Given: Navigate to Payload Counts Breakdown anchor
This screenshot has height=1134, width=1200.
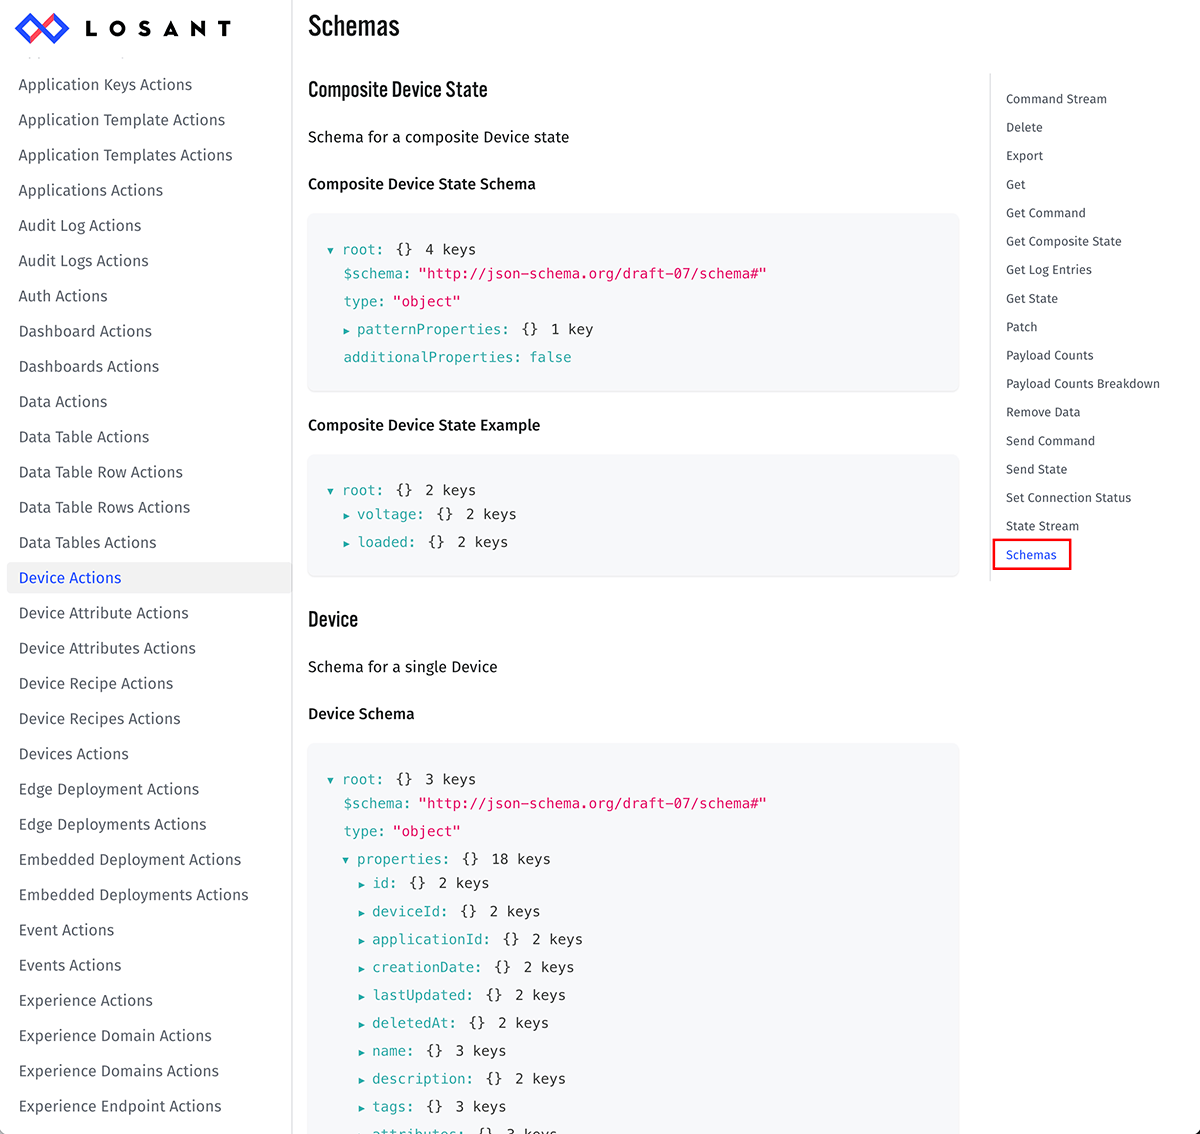Looking at the screenshot, I should tap(1082, 384).
